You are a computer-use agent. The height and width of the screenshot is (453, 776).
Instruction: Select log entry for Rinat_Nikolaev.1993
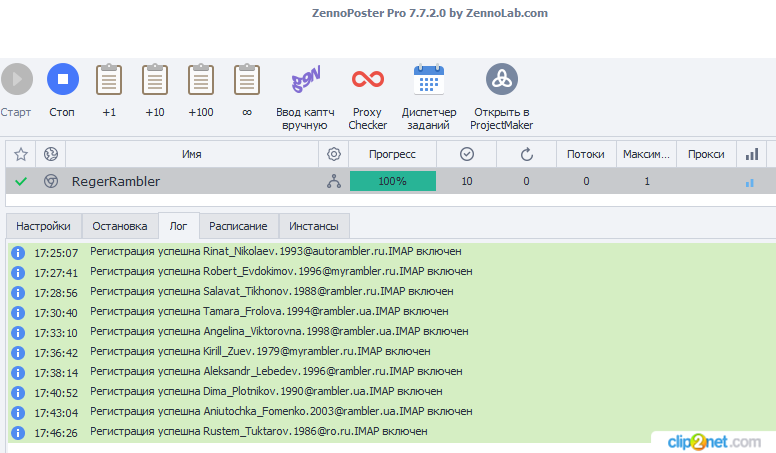click(x=276, y=252)
